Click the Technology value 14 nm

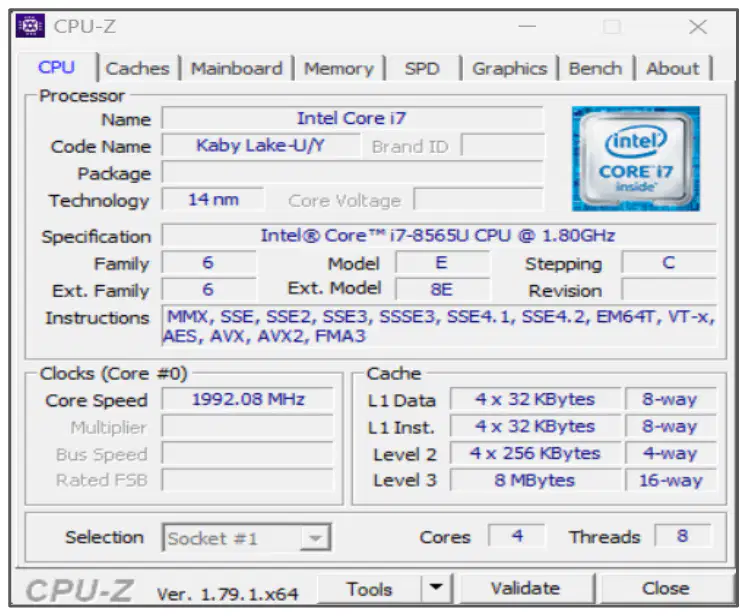[213, 199]
